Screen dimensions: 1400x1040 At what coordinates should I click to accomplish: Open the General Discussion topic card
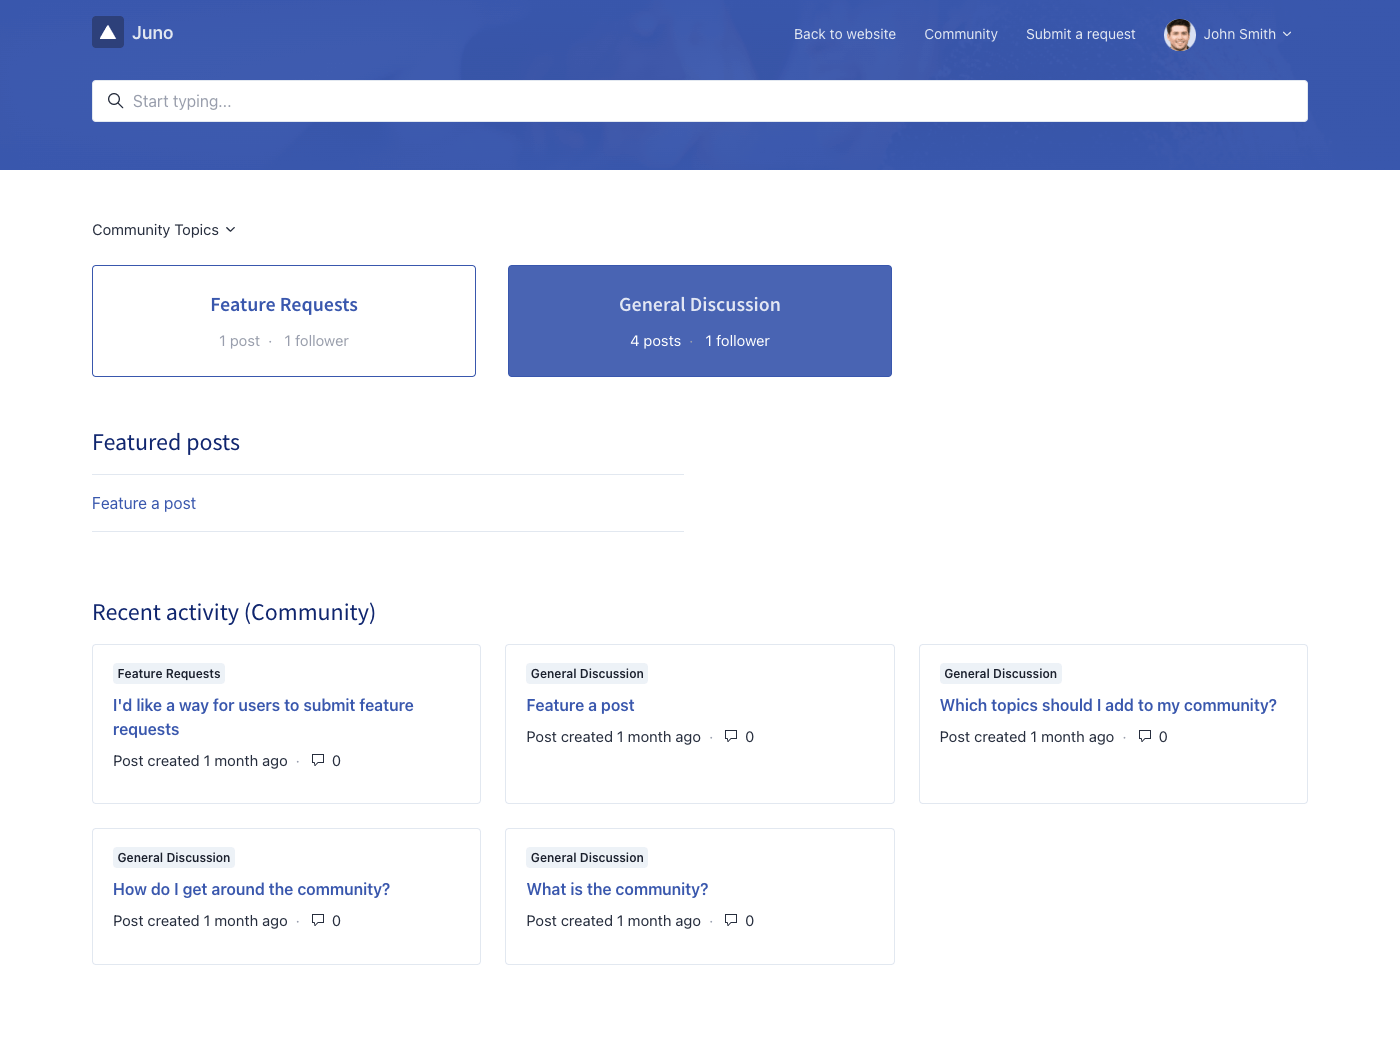[700, 321]
